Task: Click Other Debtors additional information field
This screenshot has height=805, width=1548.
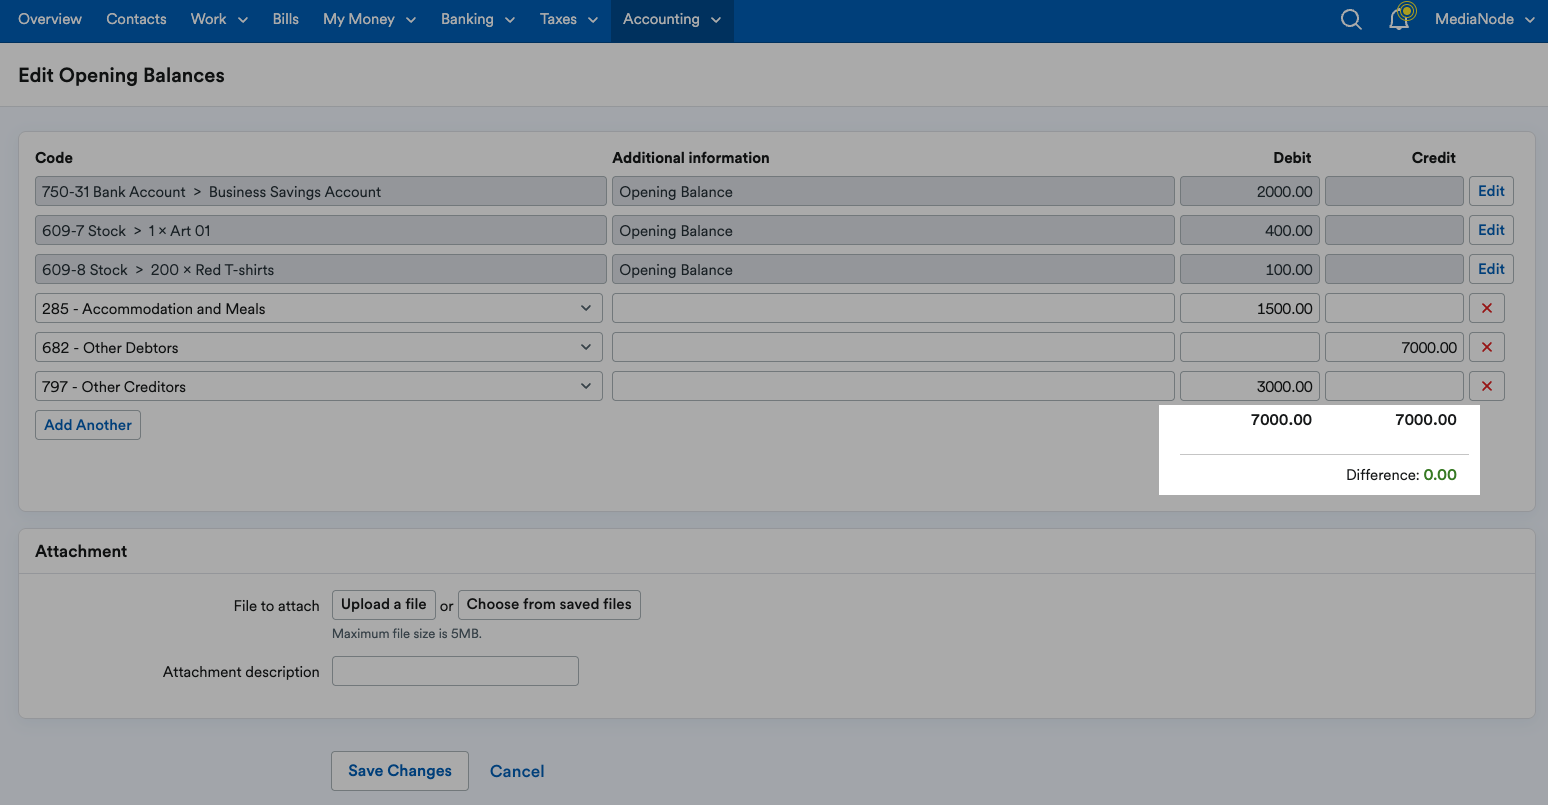Action: [893, 347]
